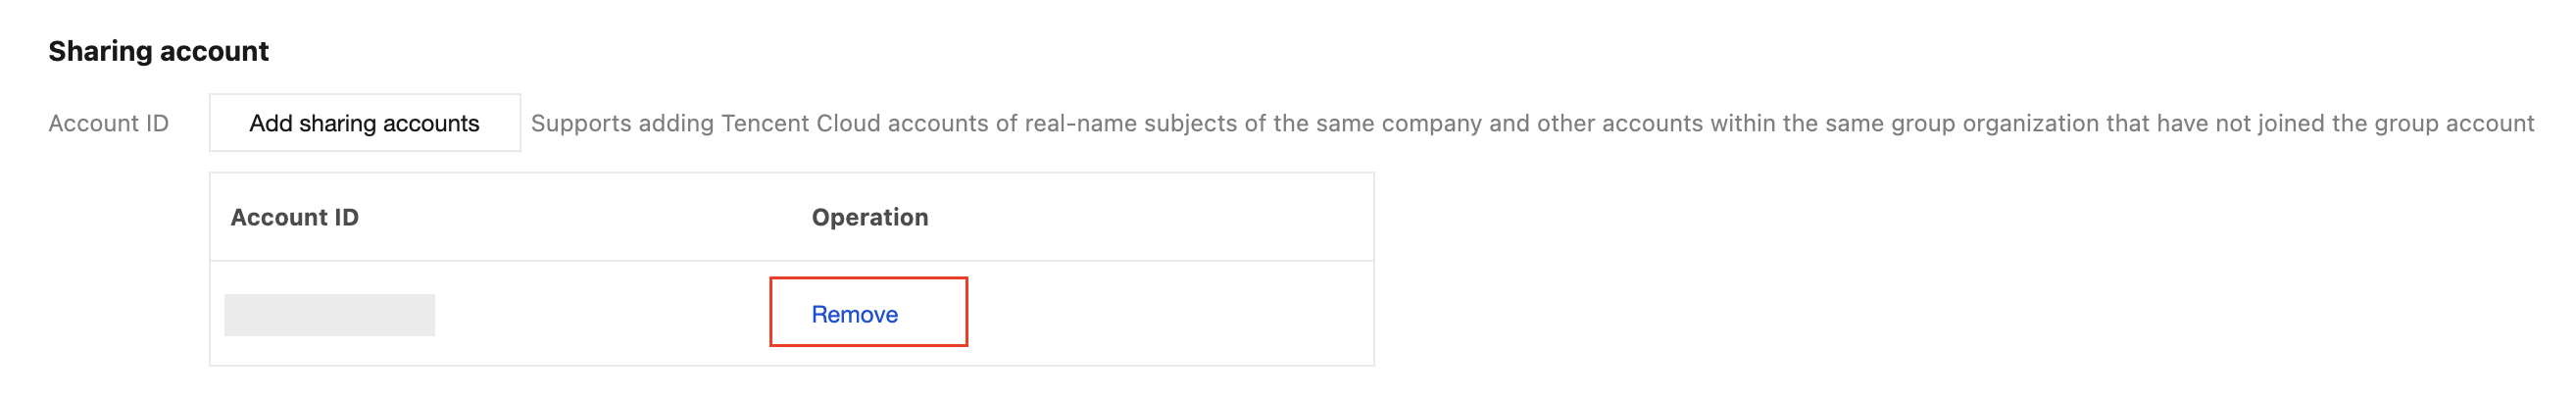The width and height of the screenshot is (2576, 400).
Task: Click "other accounts" in the hint text
Action: tap(1619, 123)
